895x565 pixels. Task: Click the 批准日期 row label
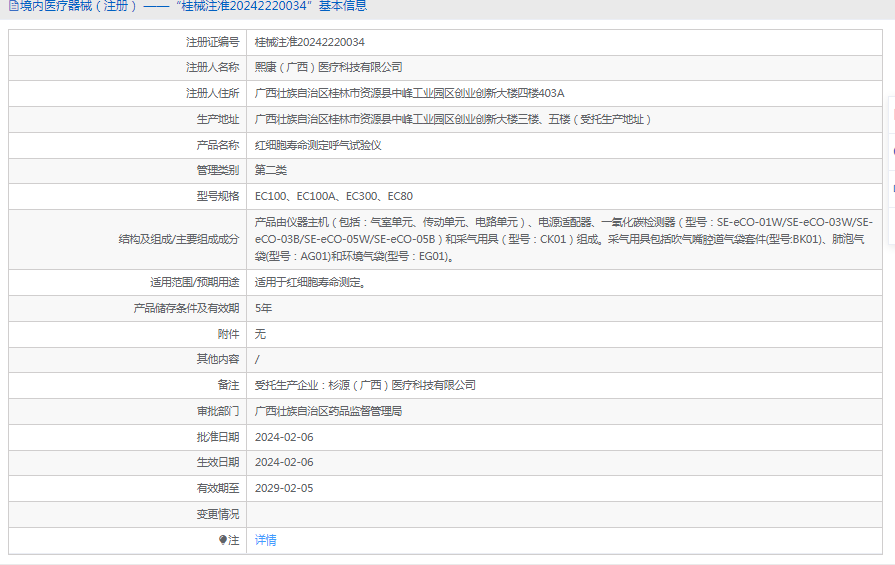[x=217, y=437]
